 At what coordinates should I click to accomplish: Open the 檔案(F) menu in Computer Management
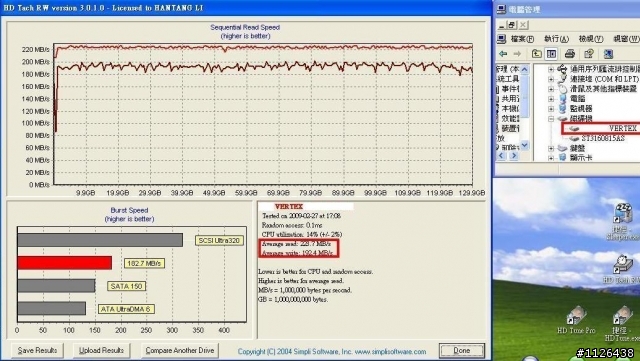click(522, 39)
